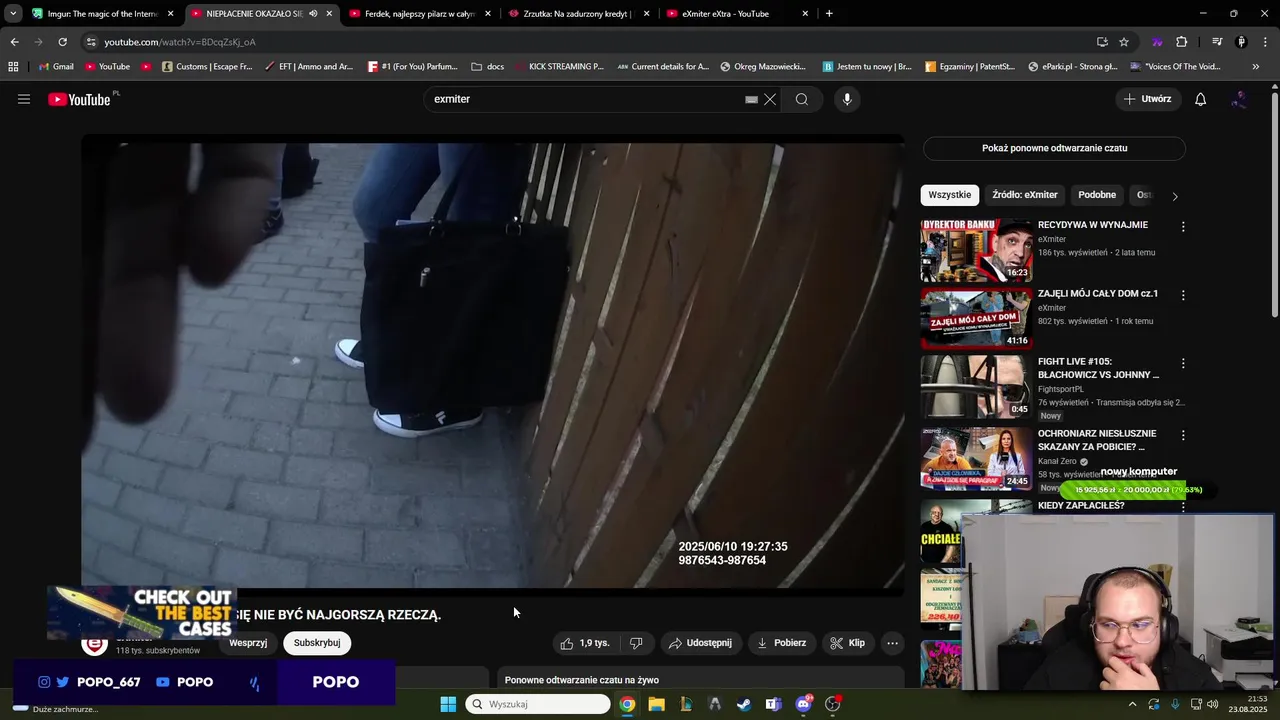Click the YouTube search input field

pyautogui.click(x=585, y=99)
